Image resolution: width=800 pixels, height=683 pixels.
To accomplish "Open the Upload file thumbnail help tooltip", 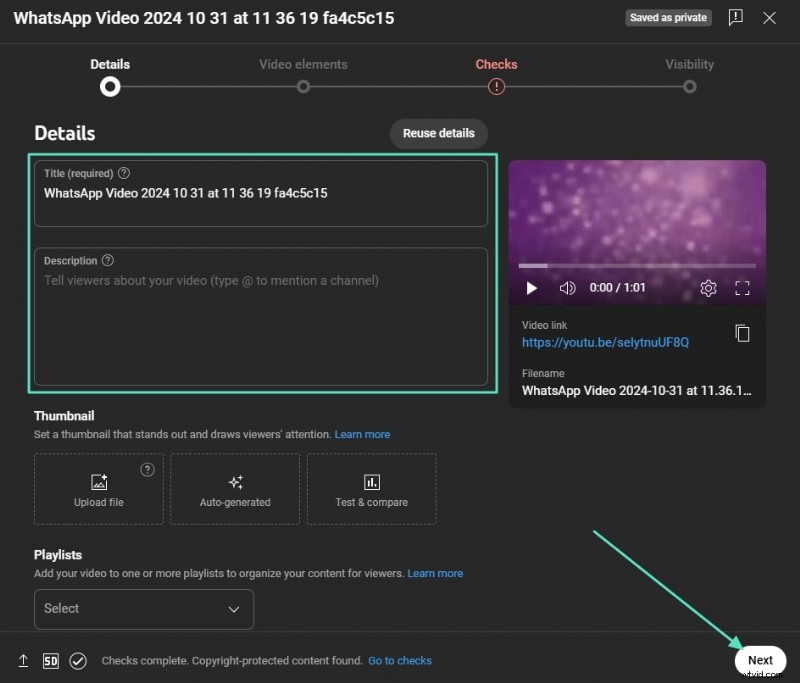I will click(x=147, y=469).
